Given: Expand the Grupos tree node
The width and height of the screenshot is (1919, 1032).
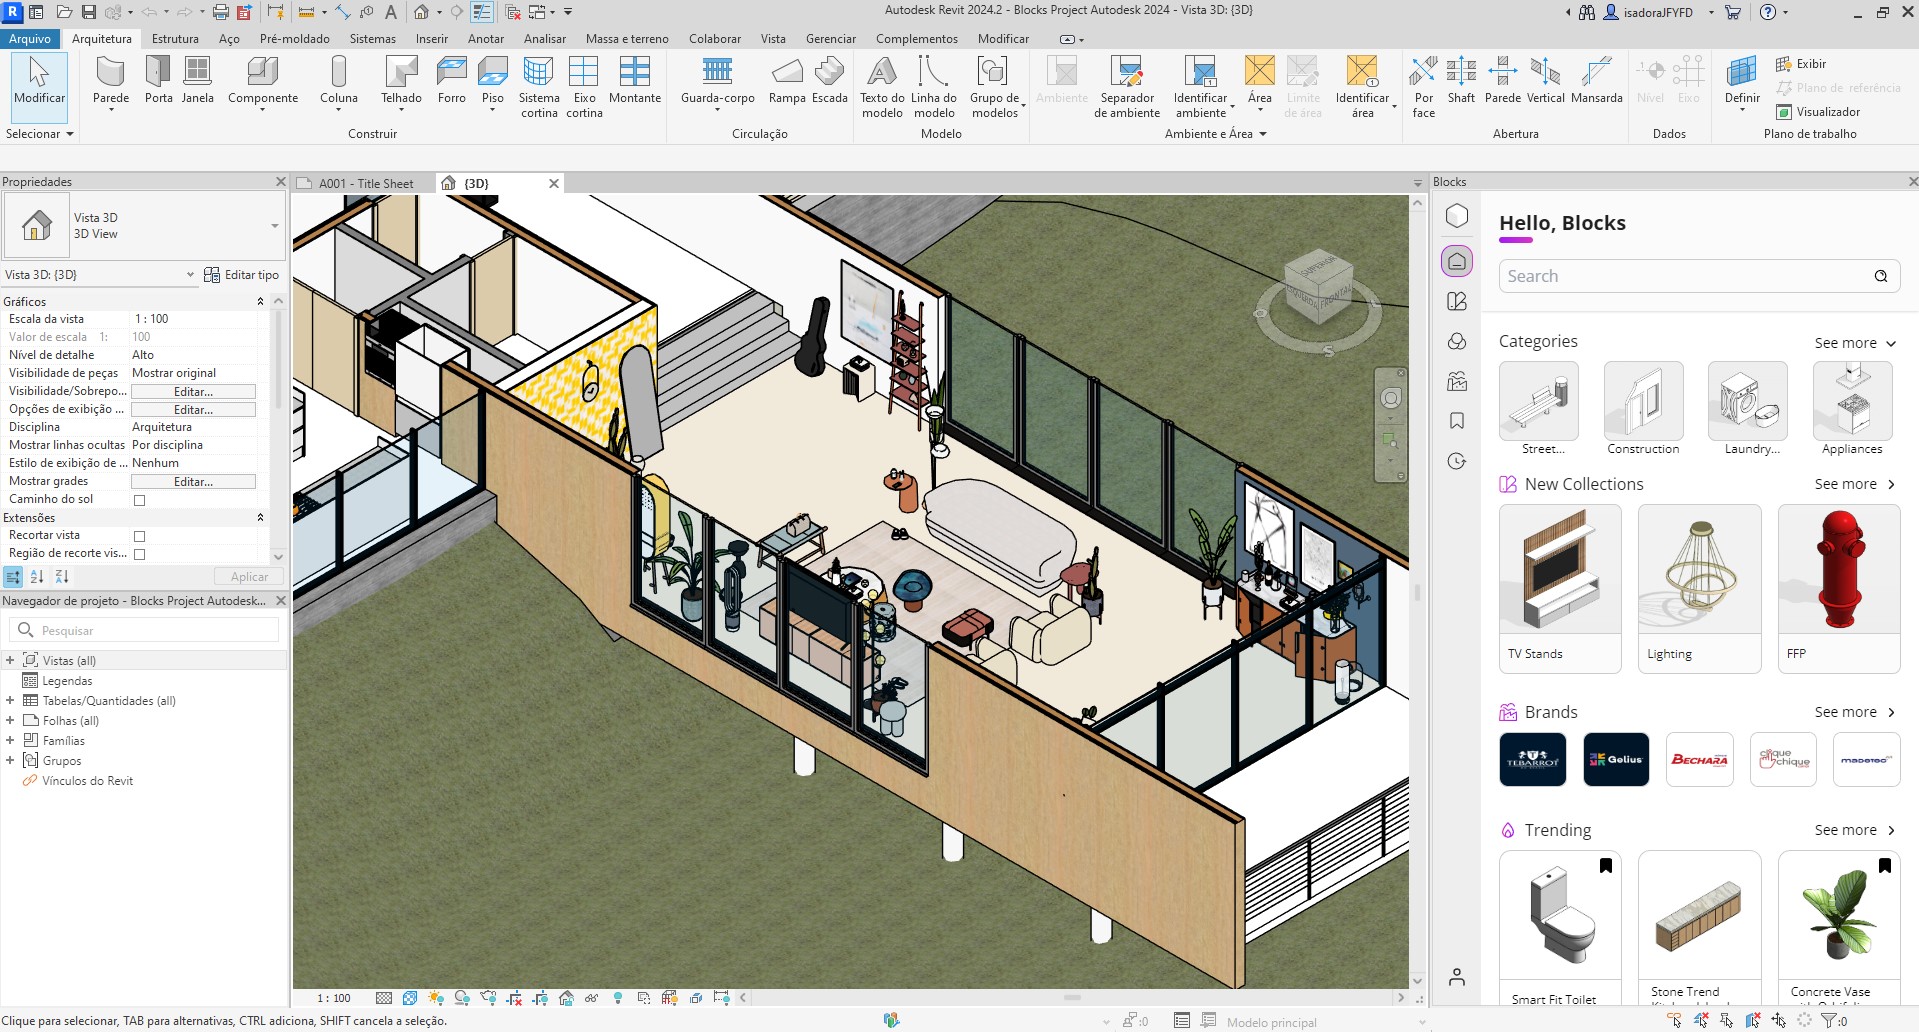Looking at the screenshot, I should click(10, 761).
